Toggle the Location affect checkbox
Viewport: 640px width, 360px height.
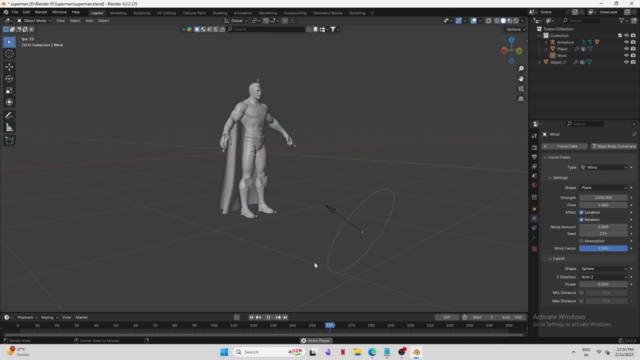click(582, 212)
